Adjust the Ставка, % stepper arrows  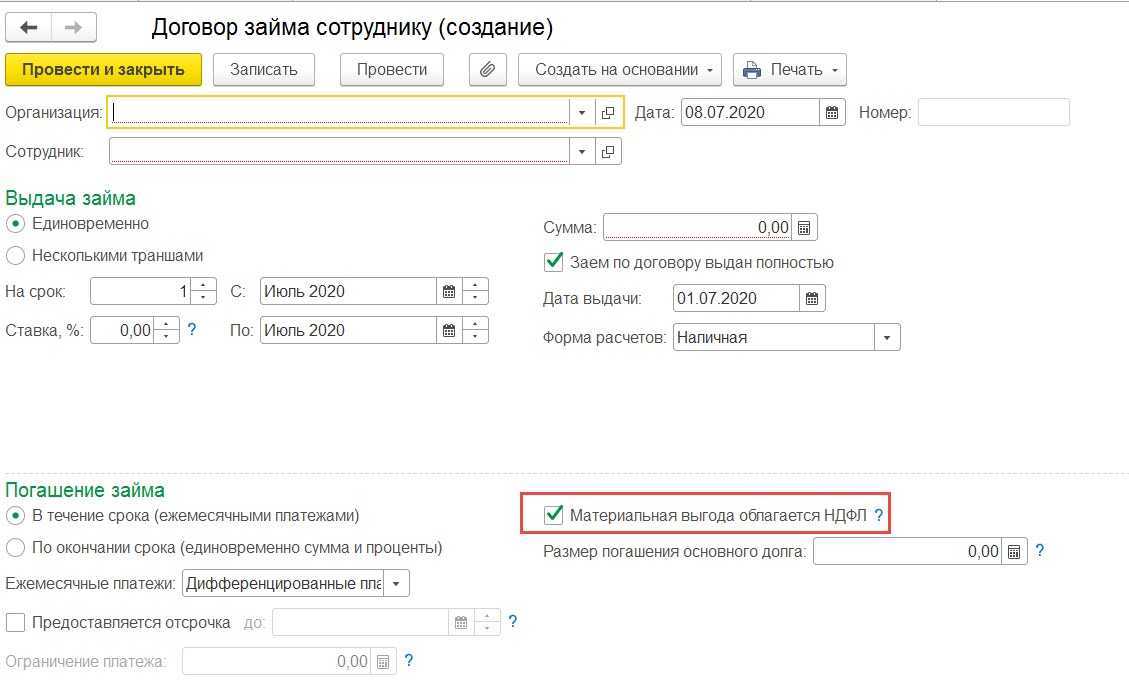pos(166,331)
